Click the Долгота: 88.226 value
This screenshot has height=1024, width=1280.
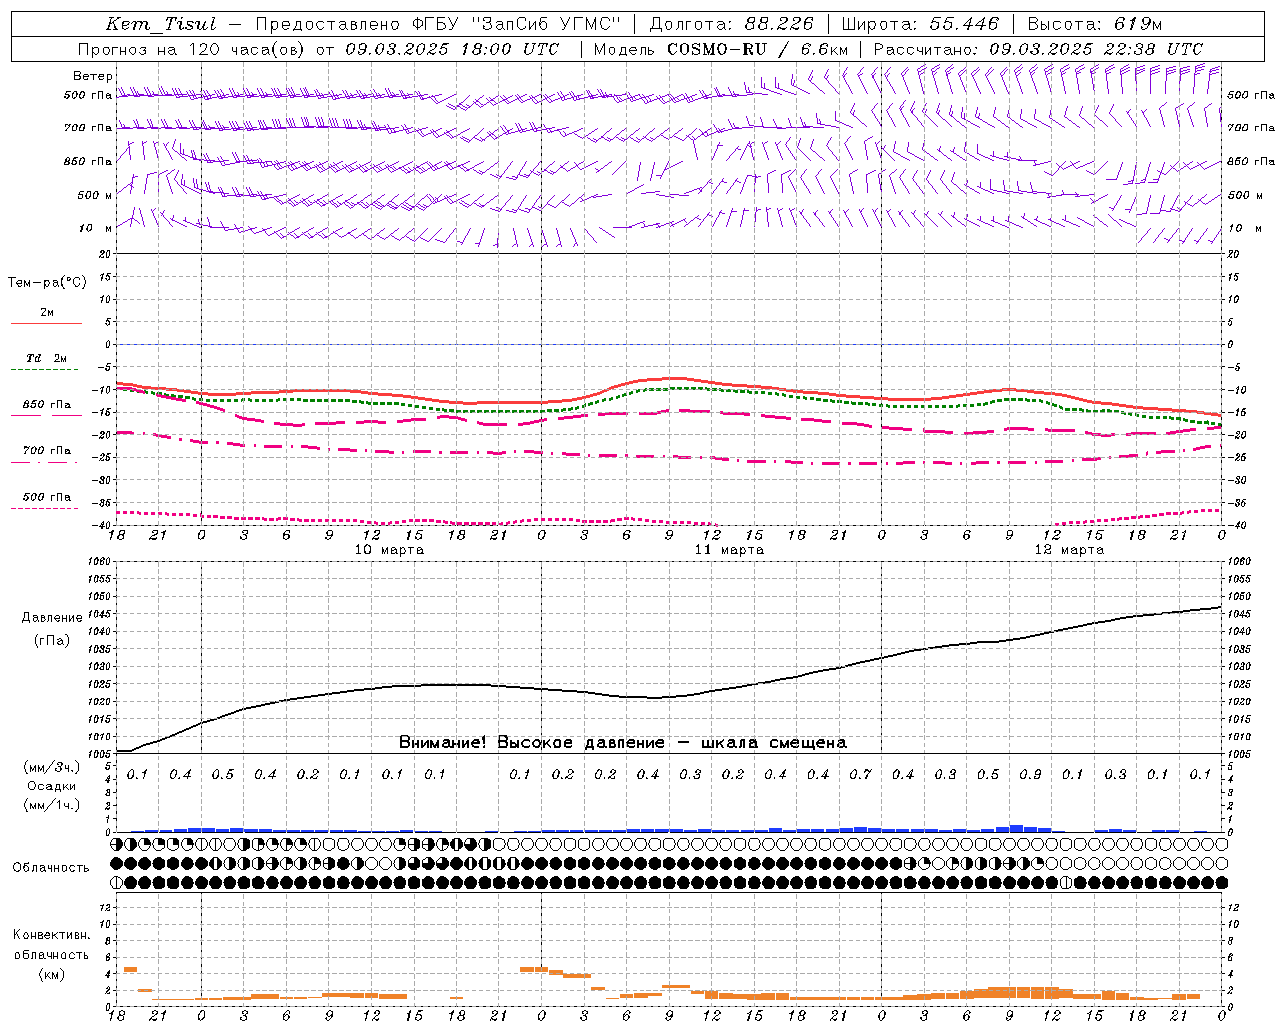pyautogui.click(x=732, y=24)
